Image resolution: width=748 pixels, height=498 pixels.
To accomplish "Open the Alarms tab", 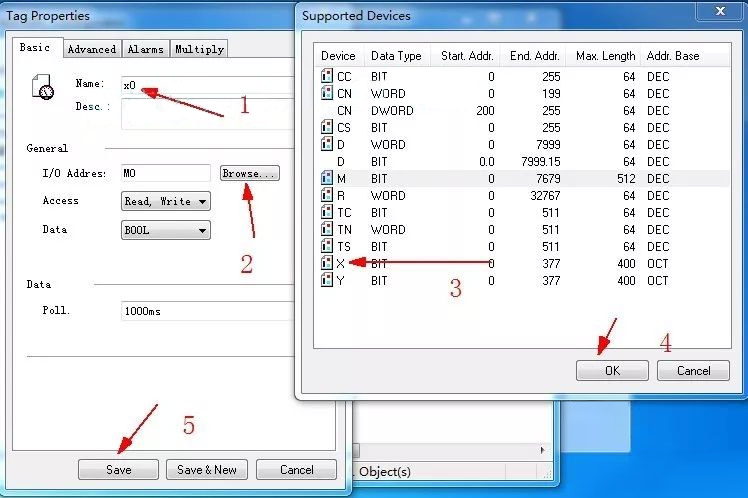I will 147,49.
